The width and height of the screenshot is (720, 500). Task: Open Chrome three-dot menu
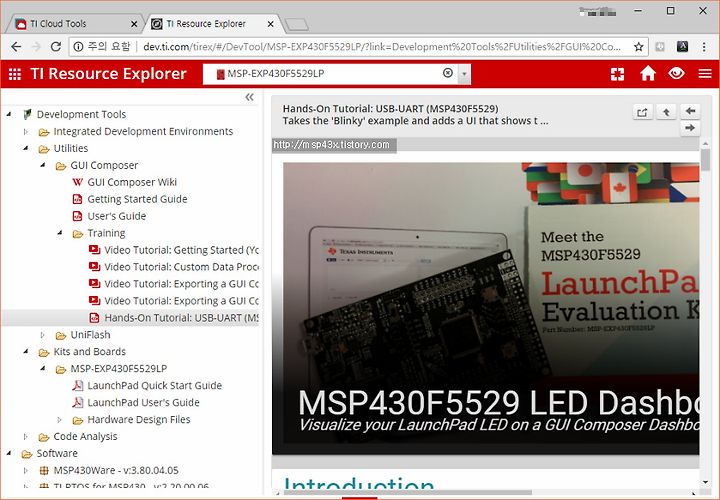coord(704,47)
